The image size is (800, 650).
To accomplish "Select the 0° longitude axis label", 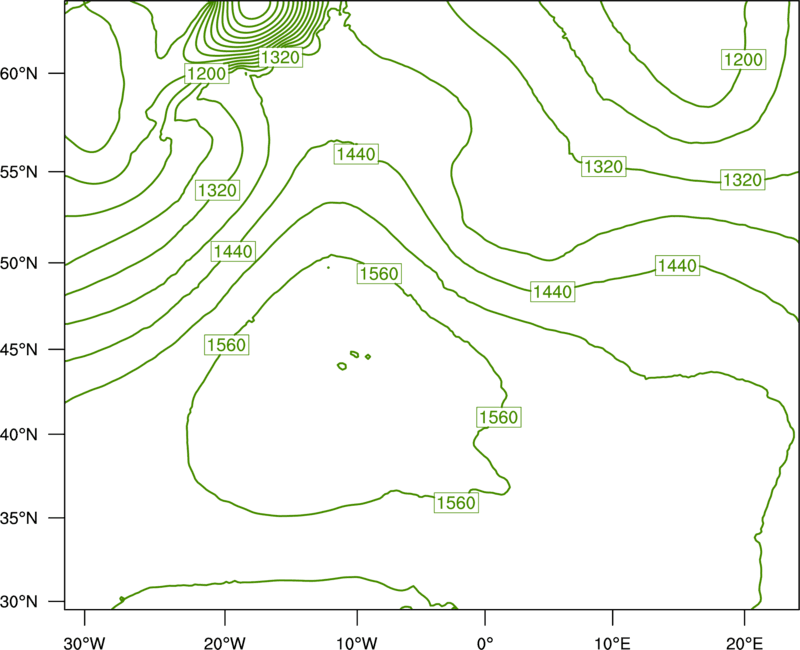I will click(x=485, y=643).
